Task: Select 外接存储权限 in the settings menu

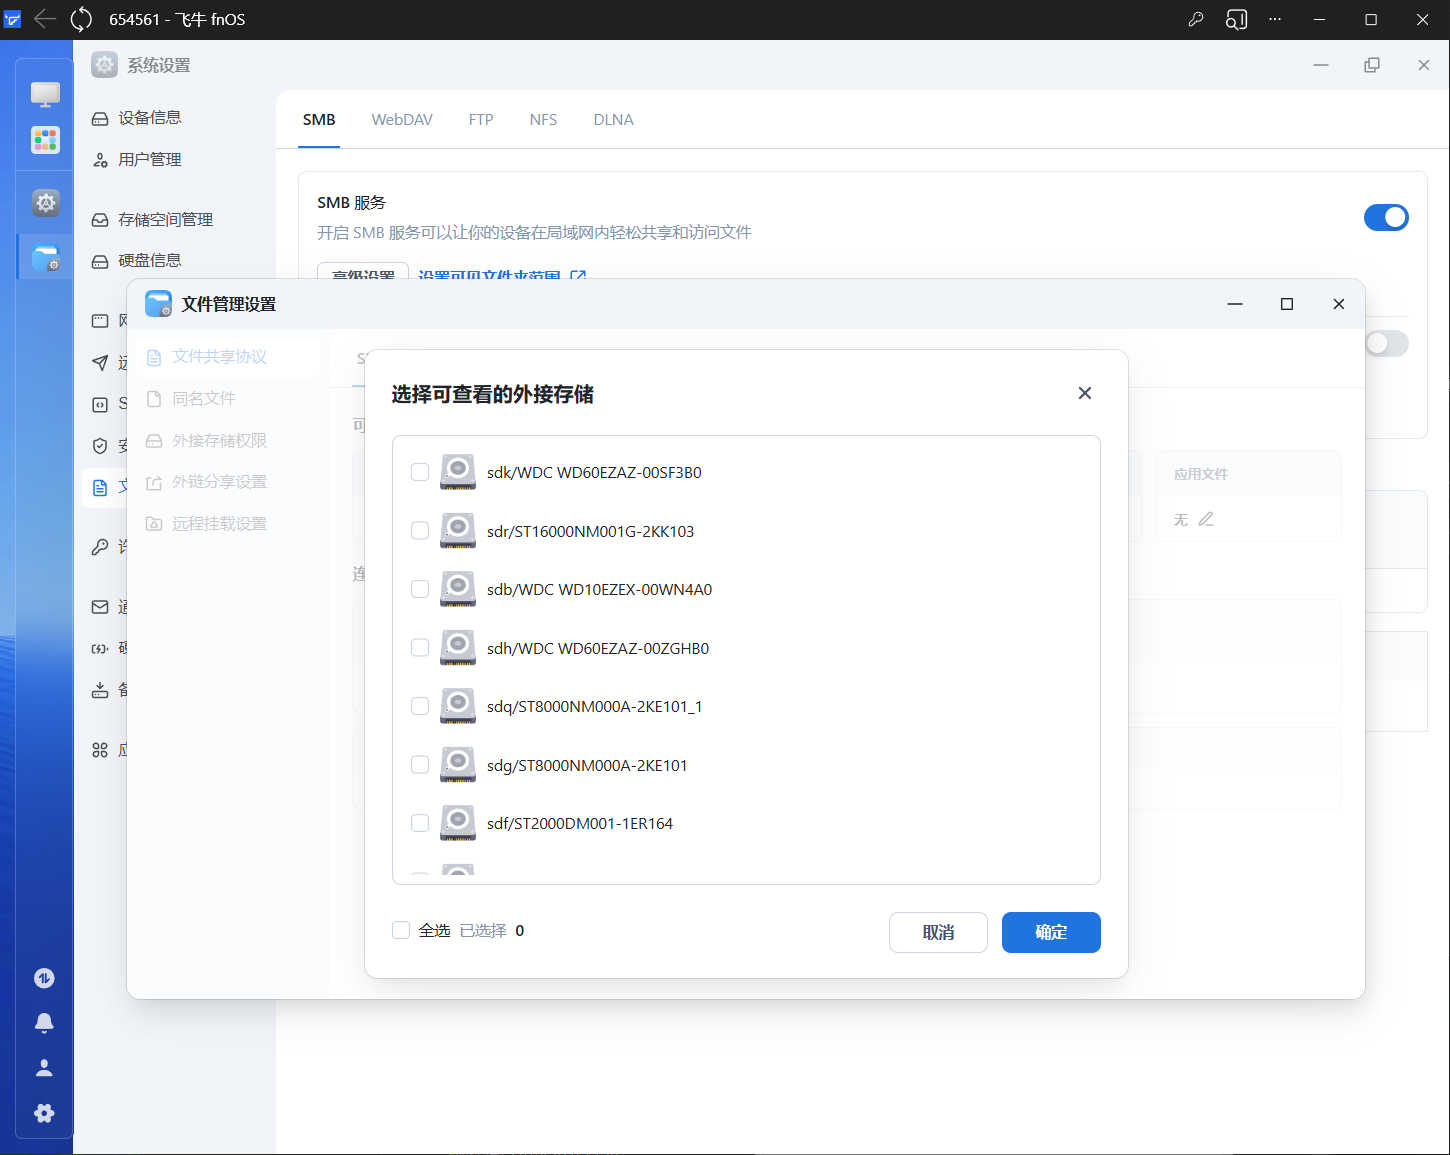Action: [x=216, y=440]
